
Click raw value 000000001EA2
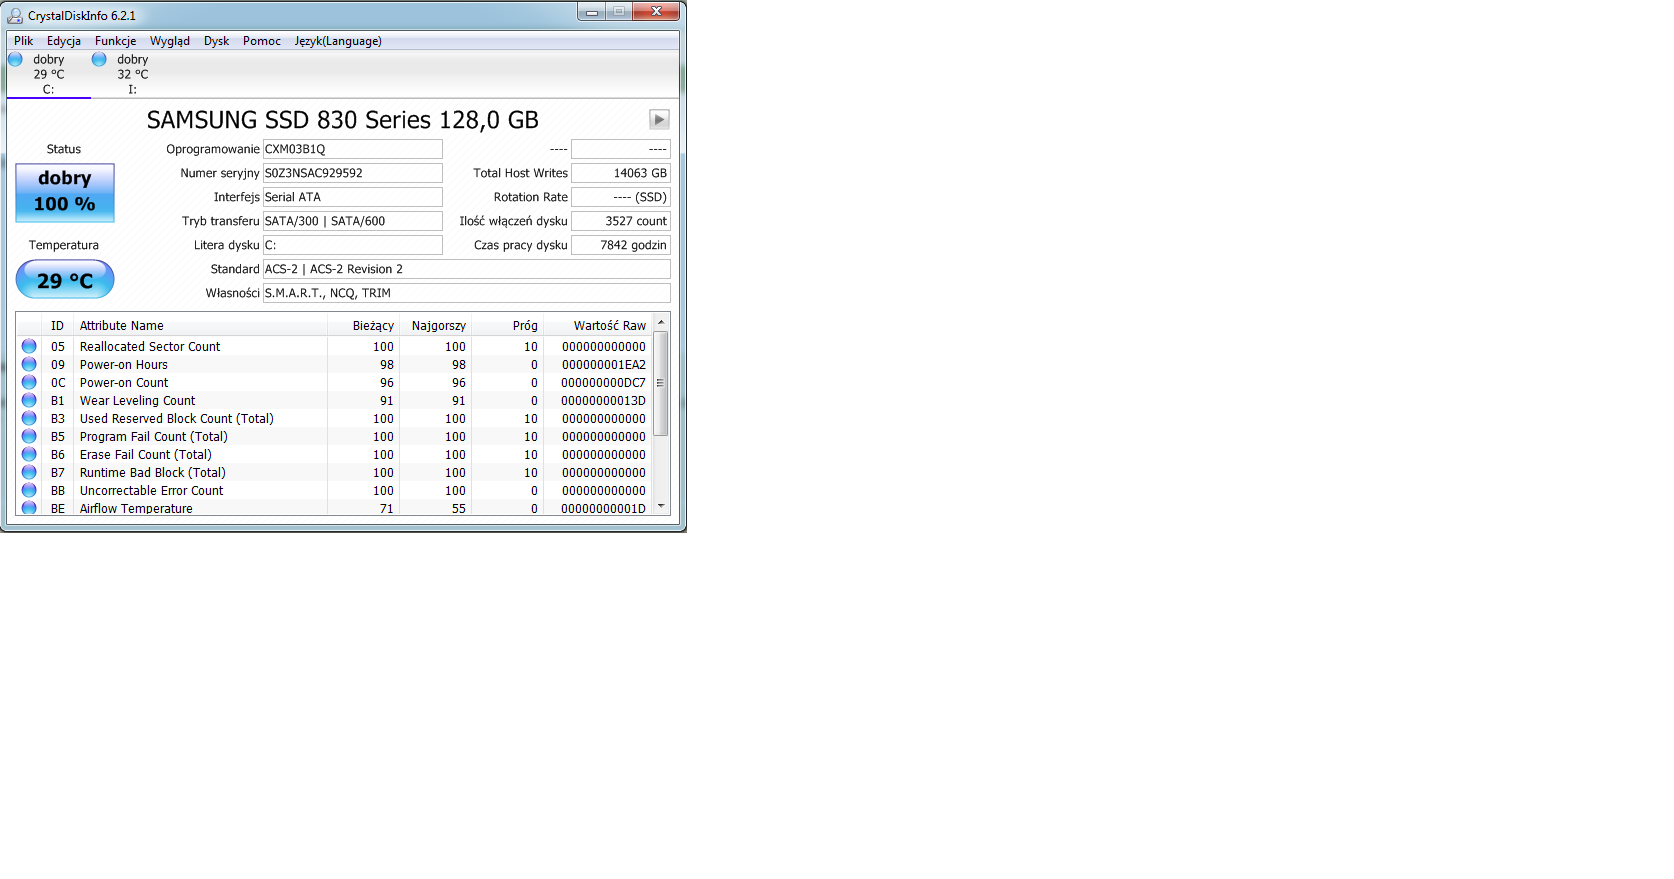coord(604,365)
